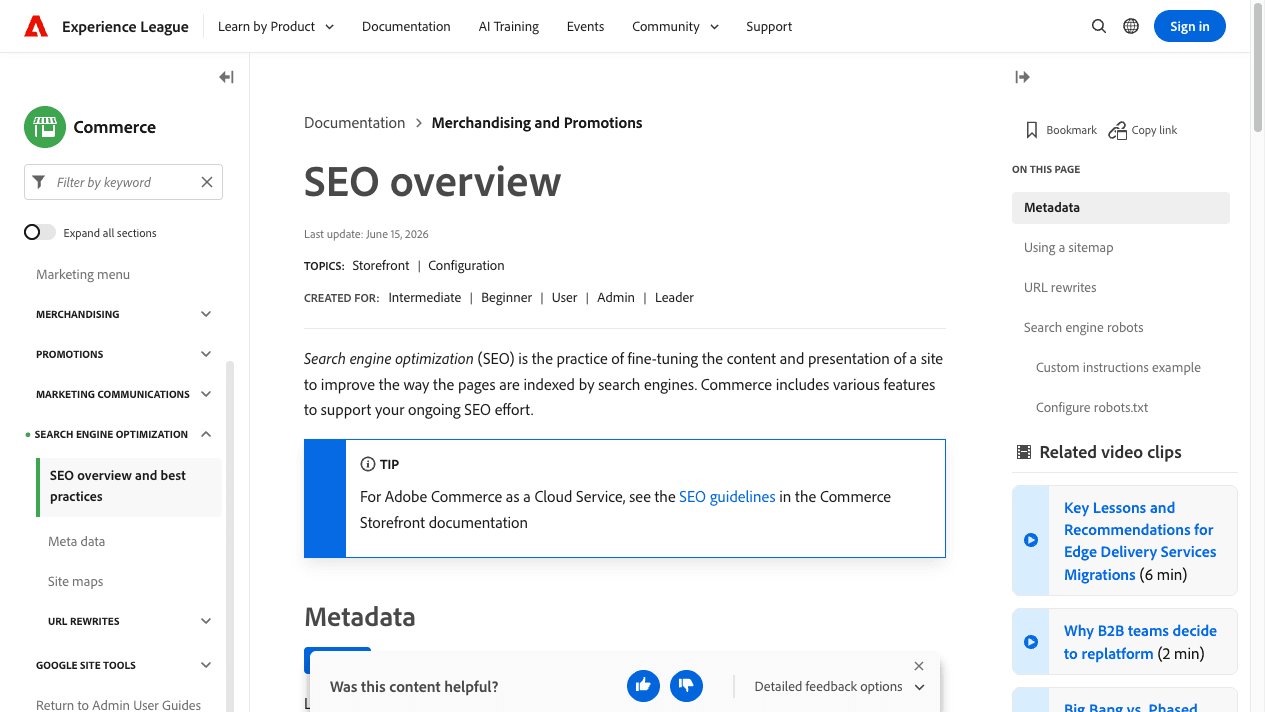Viewport: 1265px width, 712px height.
Task: Open the SEO guidelines link
Action: [x=727, y=496]
